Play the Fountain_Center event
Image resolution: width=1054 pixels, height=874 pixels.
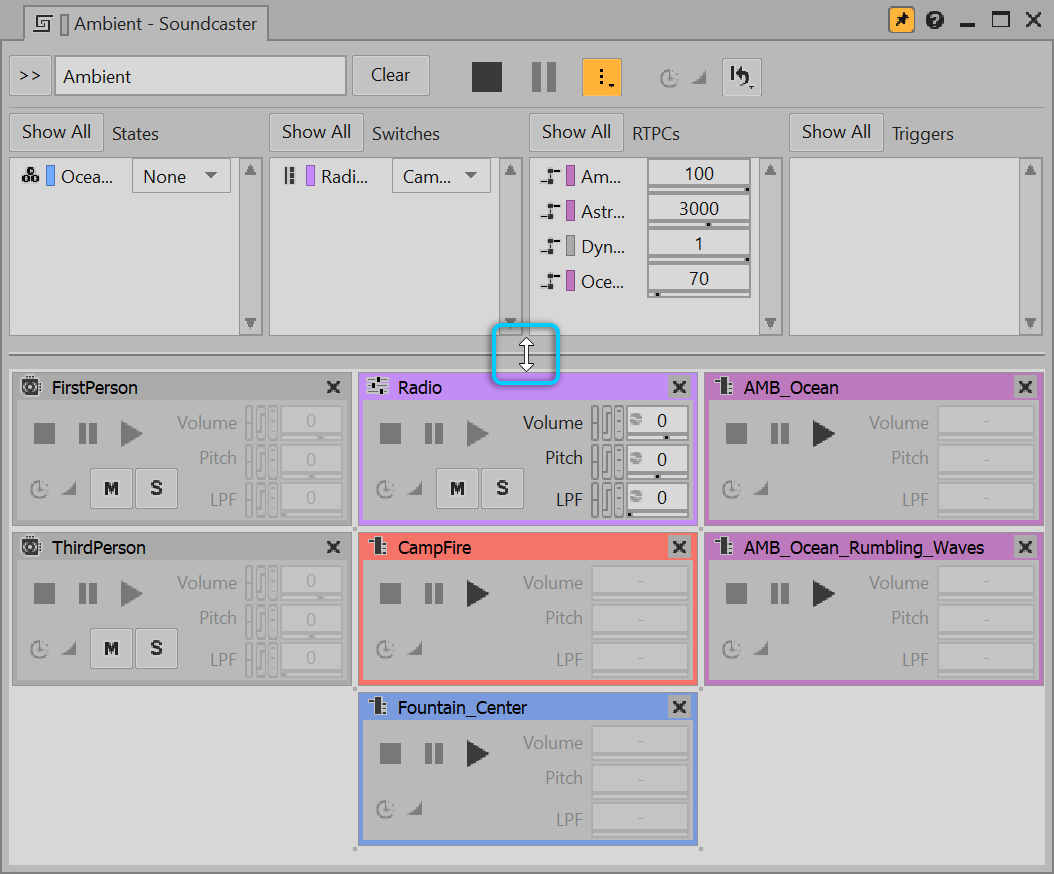[478, 753]
